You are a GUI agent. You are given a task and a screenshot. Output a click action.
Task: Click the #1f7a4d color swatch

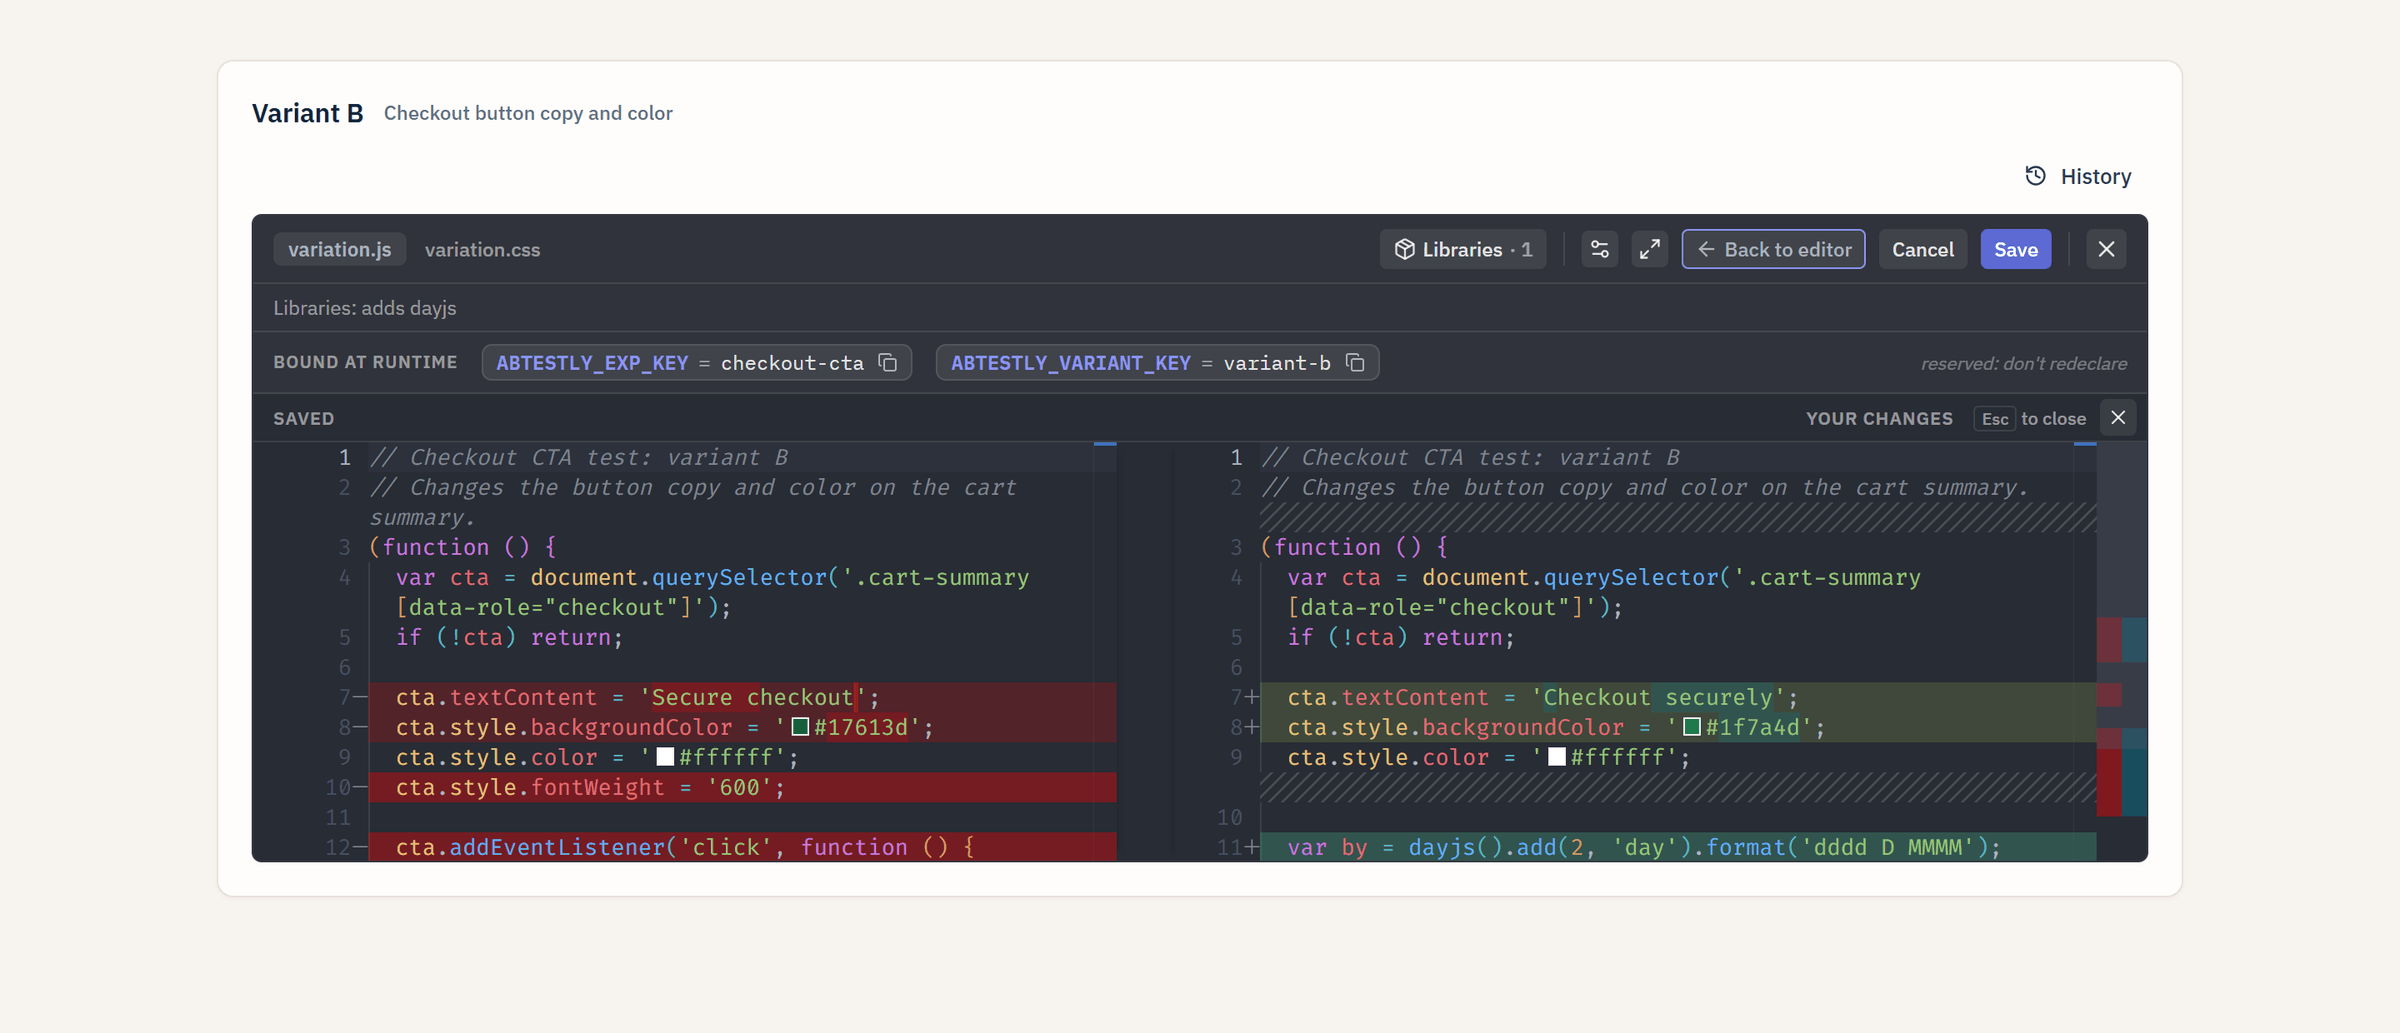1692,727
